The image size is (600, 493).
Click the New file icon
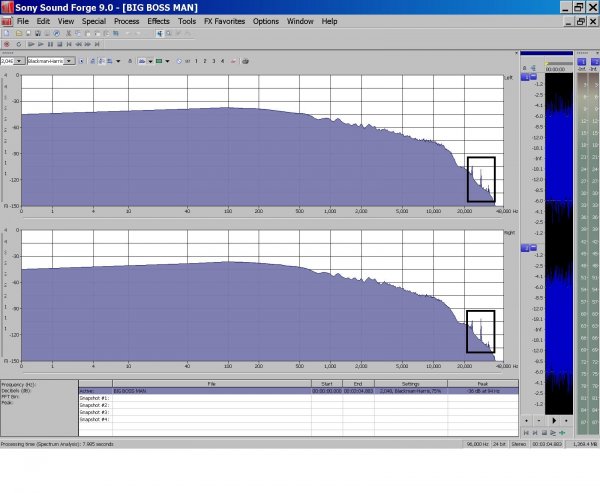[7, 33]
